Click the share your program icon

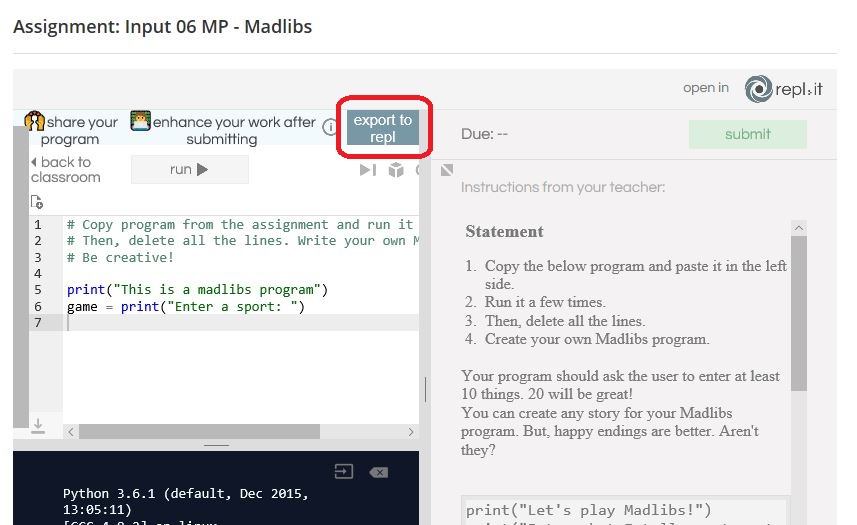pos(34,122)
